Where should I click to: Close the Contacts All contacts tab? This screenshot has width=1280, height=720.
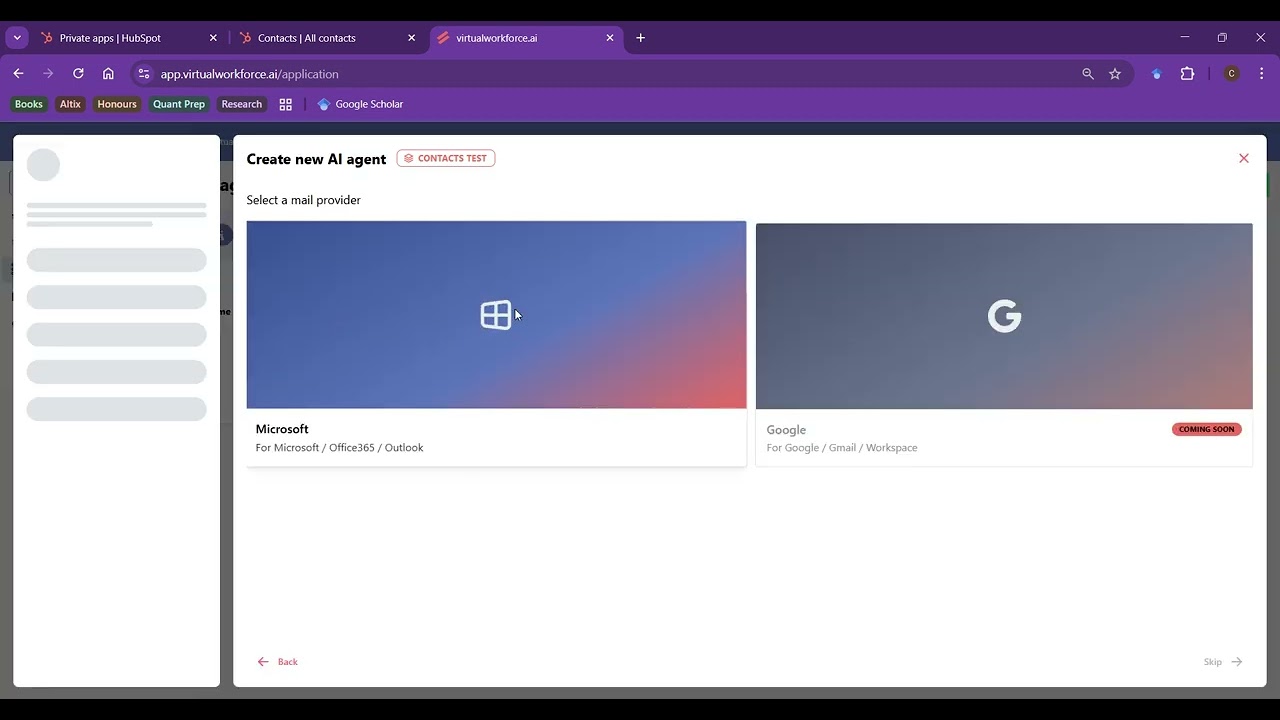click(411, 38)
